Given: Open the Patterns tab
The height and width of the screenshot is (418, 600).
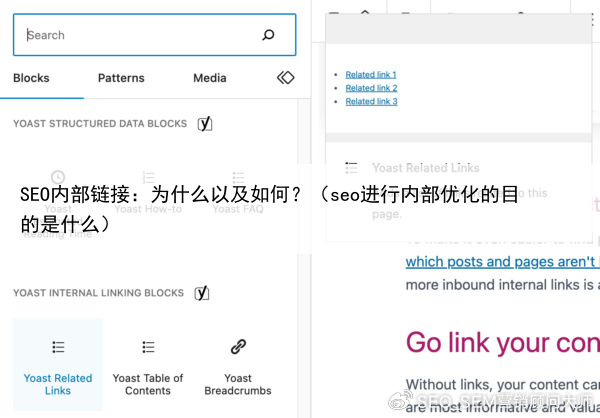Looking at the screenshot, I should pyautogui.click(x=121, y=78).
